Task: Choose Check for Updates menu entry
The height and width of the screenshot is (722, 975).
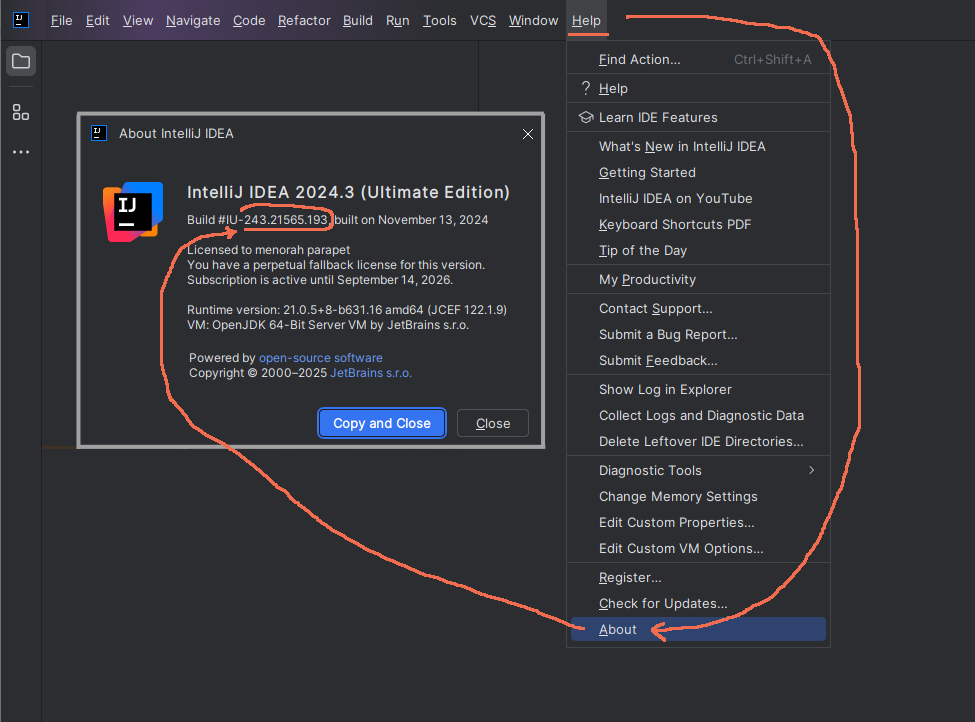Action: [662, 603]
